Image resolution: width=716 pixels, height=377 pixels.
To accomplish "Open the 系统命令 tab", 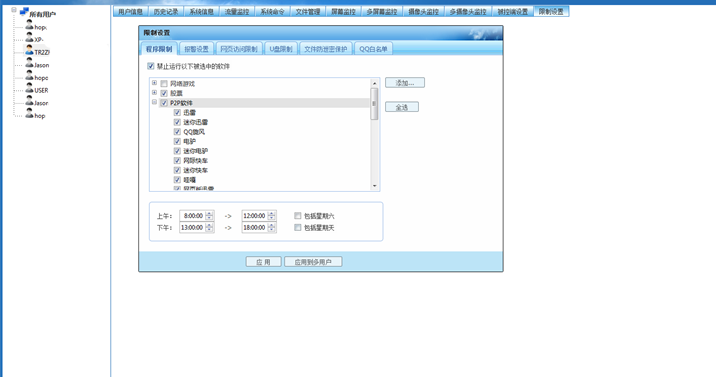I will [x=272, y=11].
